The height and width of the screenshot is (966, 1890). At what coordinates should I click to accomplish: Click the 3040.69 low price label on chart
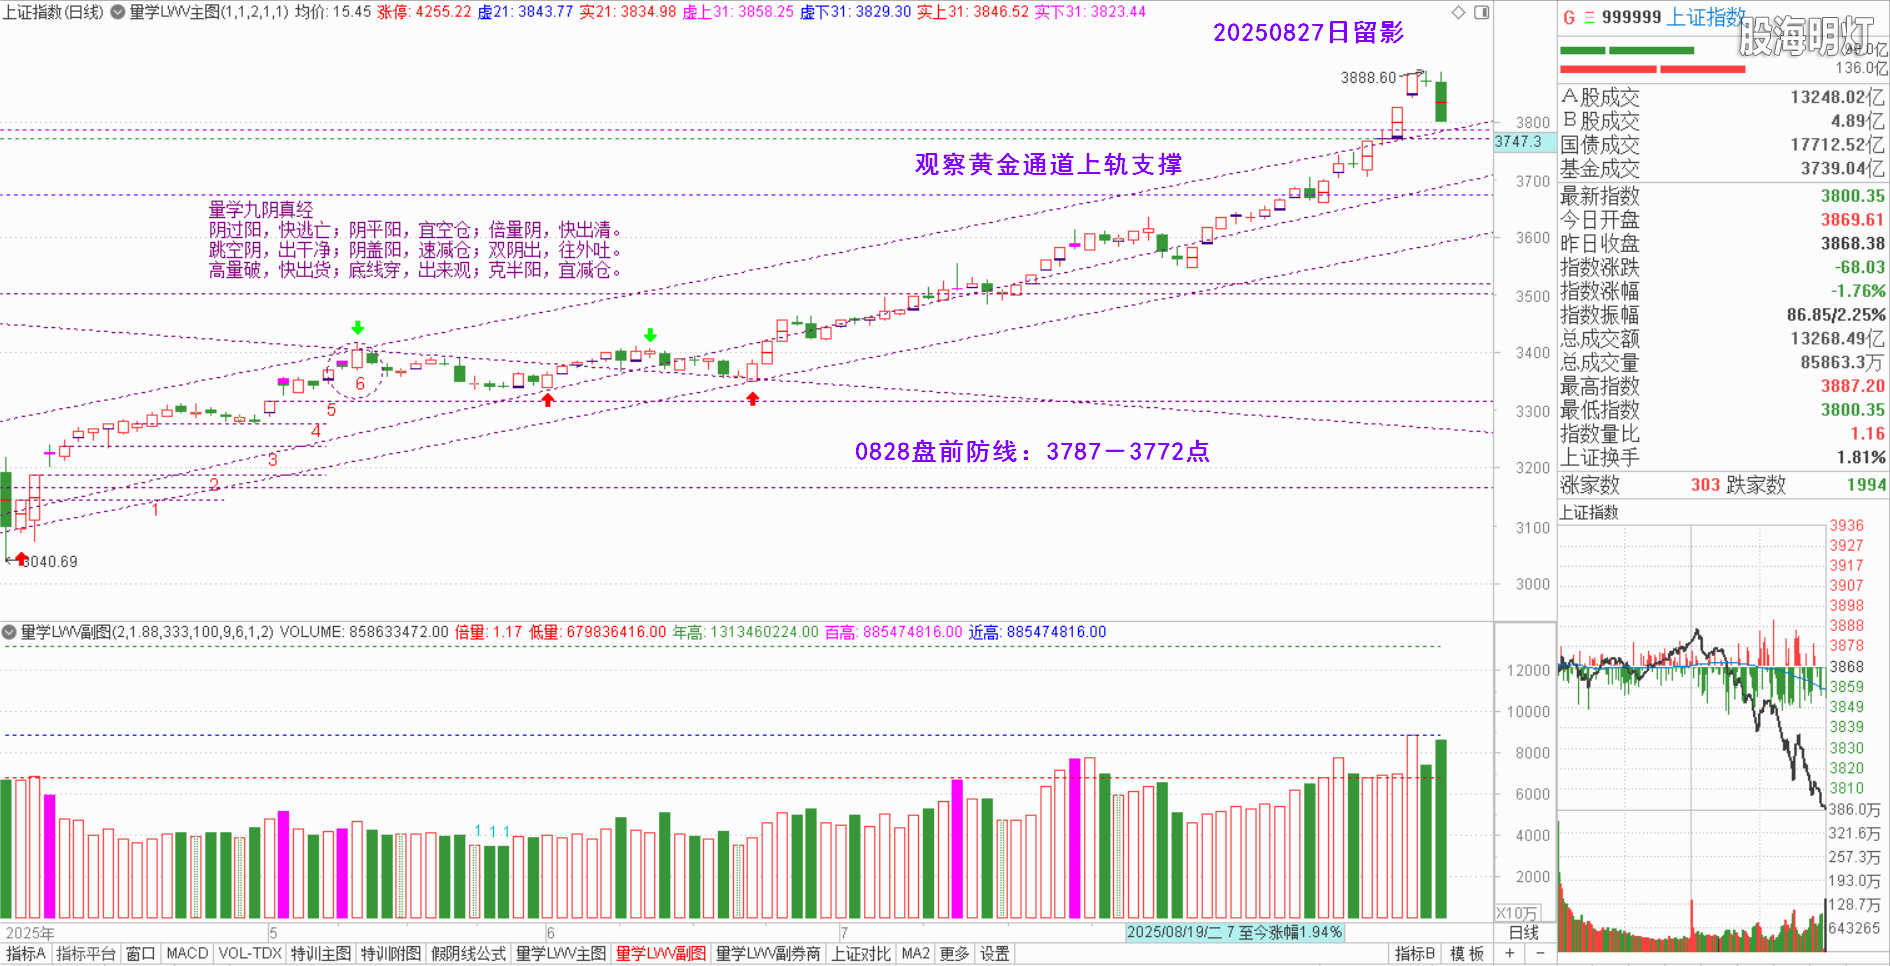pos(50,561)
